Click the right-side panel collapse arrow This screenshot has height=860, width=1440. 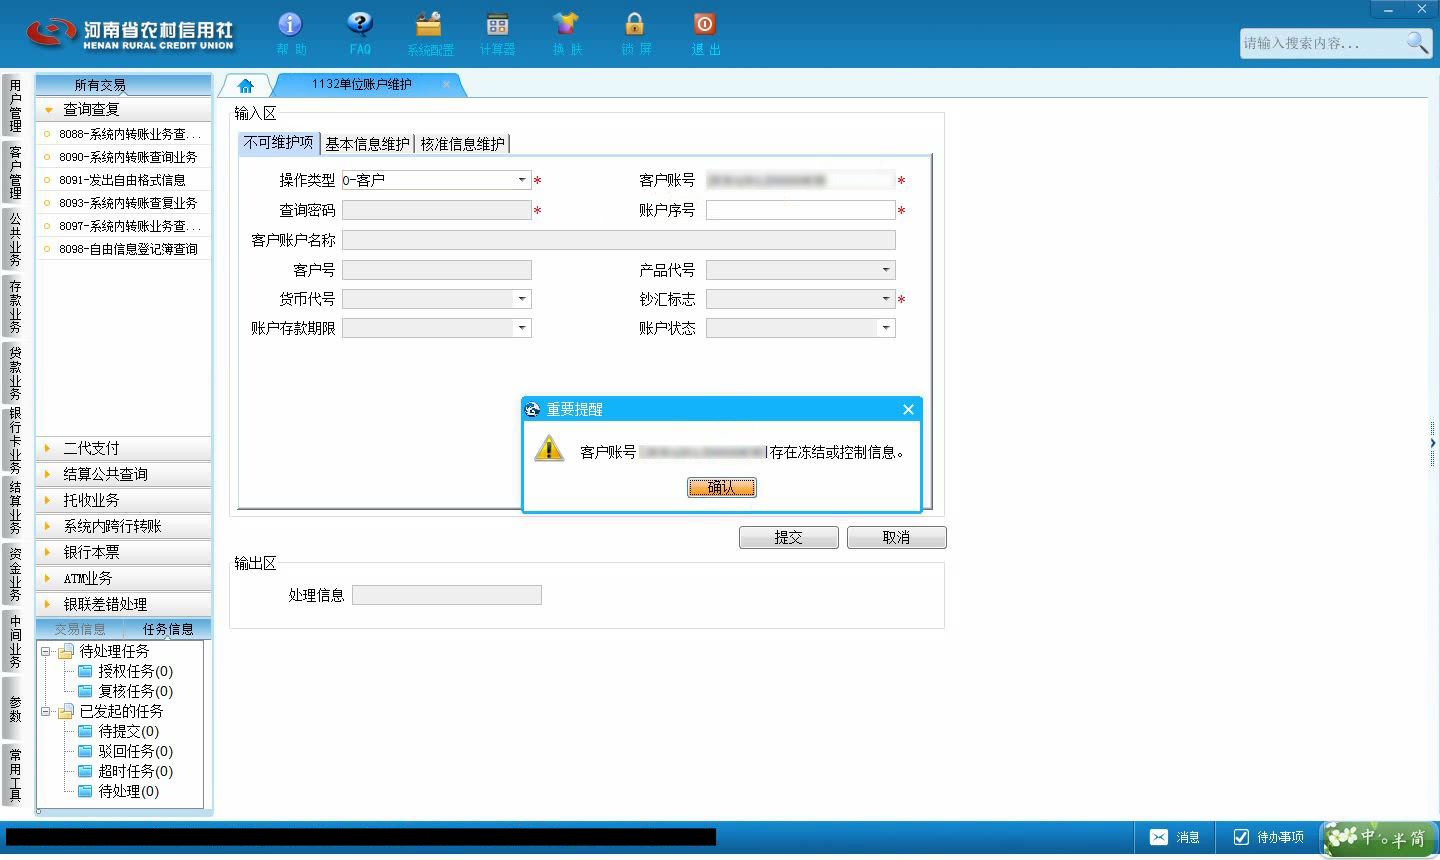click(1433, 442)
